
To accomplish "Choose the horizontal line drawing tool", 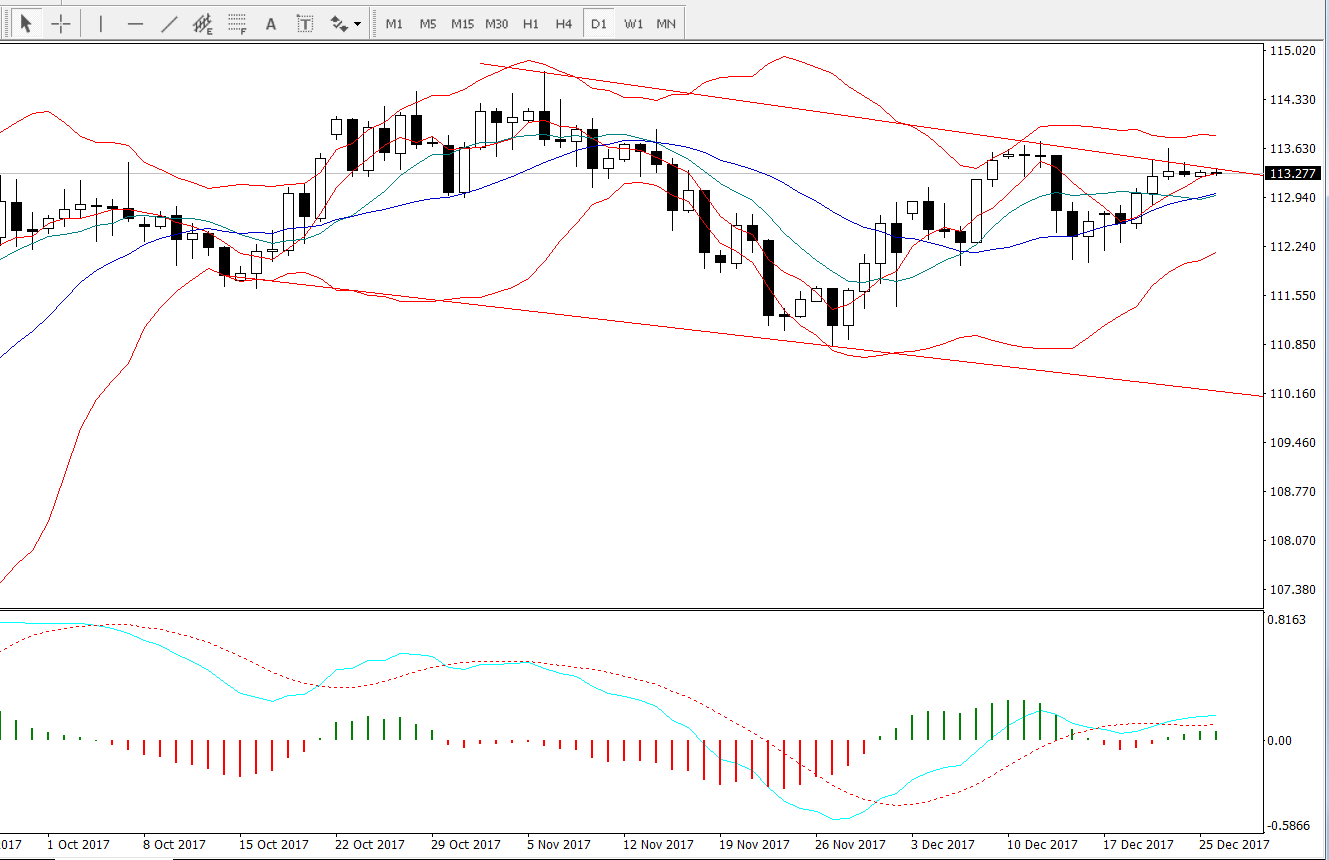I will 136,23.
